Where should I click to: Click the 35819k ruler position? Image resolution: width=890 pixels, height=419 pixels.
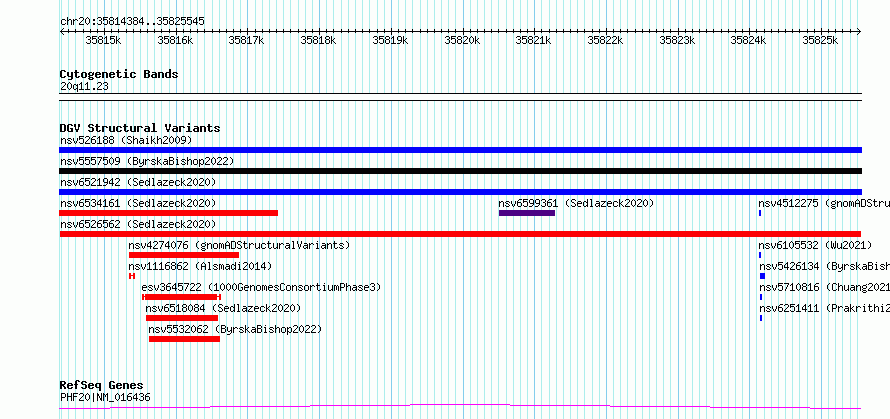pos(391,40)
